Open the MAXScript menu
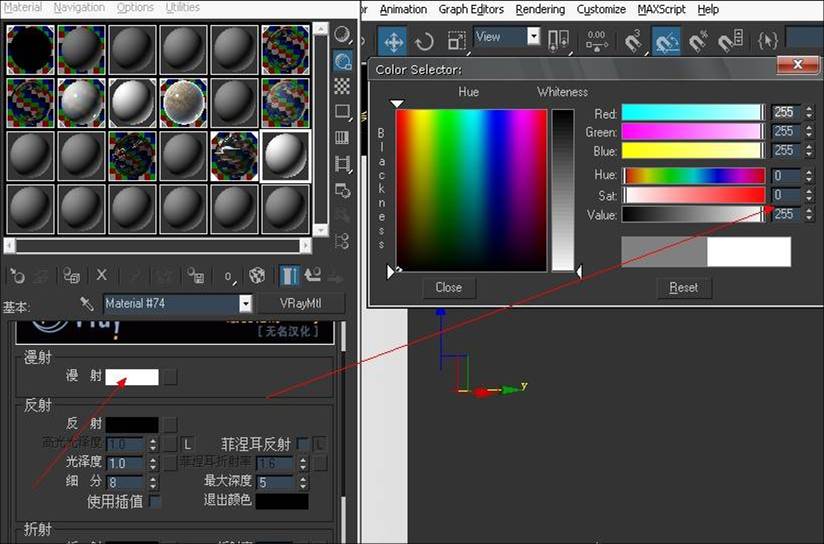824x544 pixels. (x=661, y=9)
